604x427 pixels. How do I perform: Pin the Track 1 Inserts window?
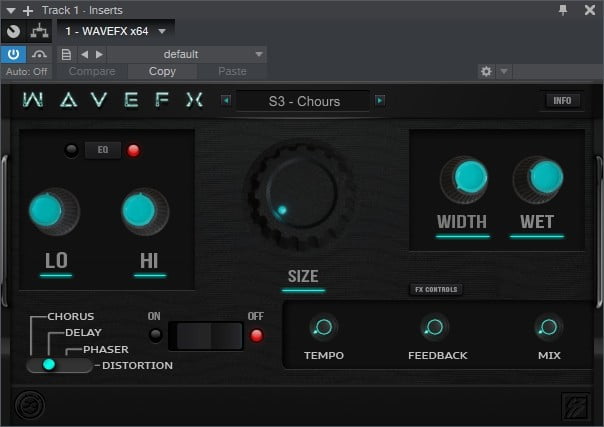(x=563, y=10)
